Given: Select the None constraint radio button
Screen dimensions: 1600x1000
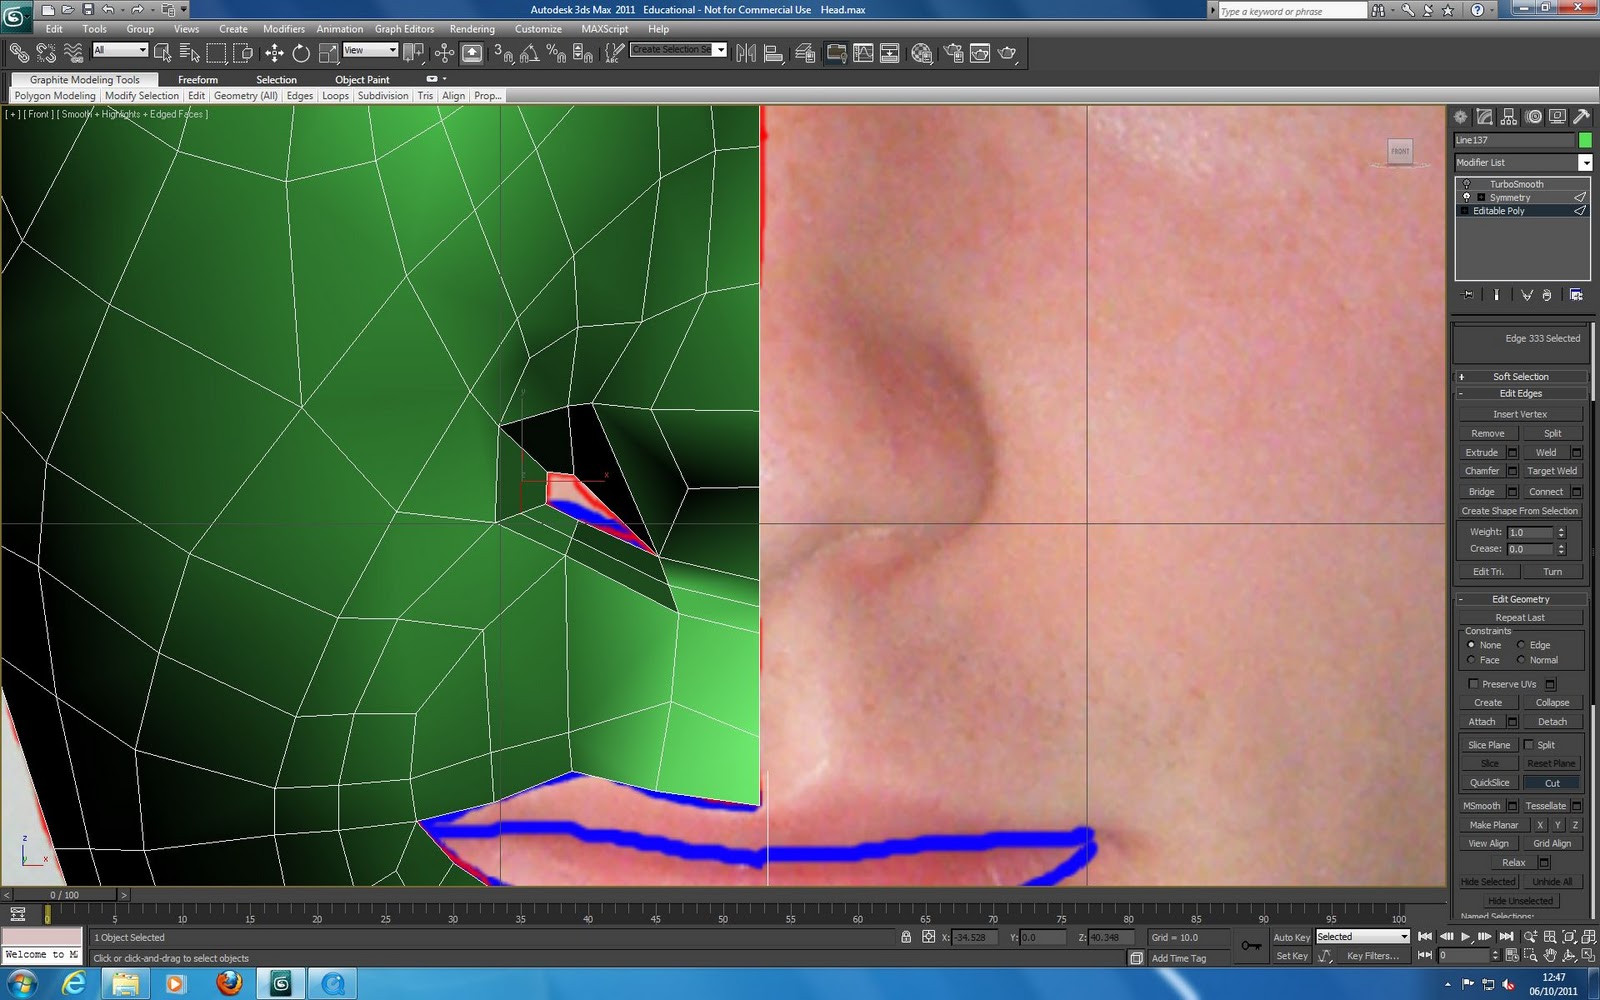Looking at the screenshot, I should [x=1471, y=645].
